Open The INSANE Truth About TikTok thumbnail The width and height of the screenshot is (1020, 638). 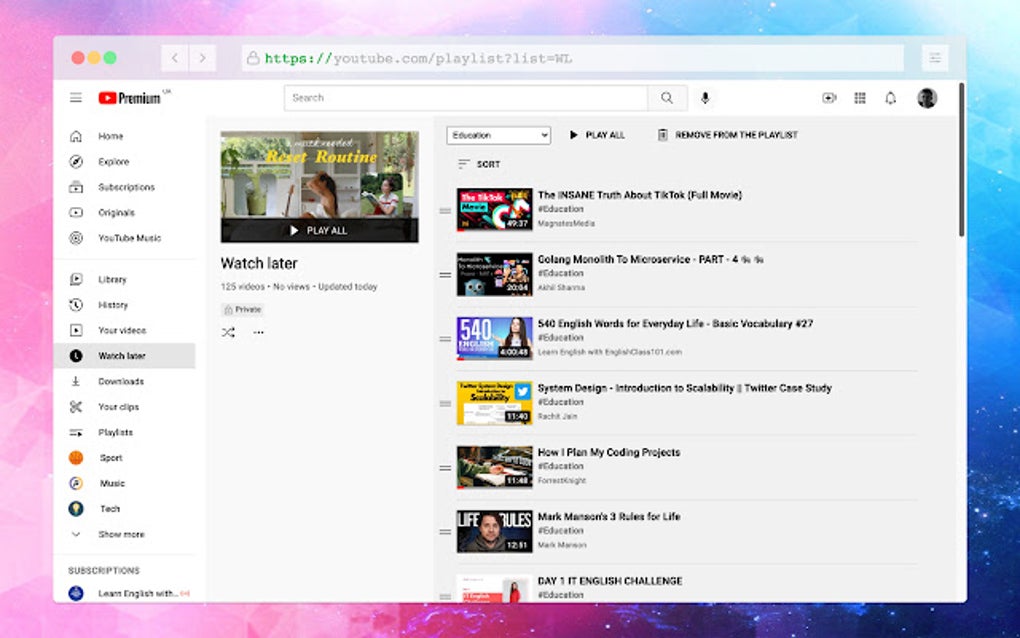point(494,209)
